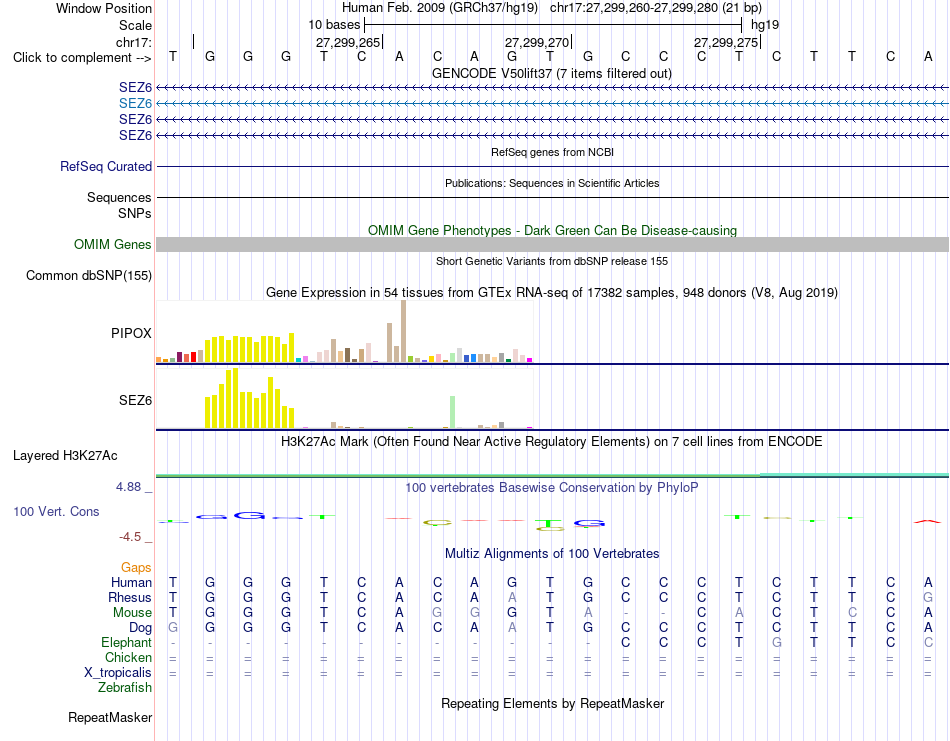Click the light green bar in SEZ6 chart
Screen dimensions: 950x741
click(452, 412)
